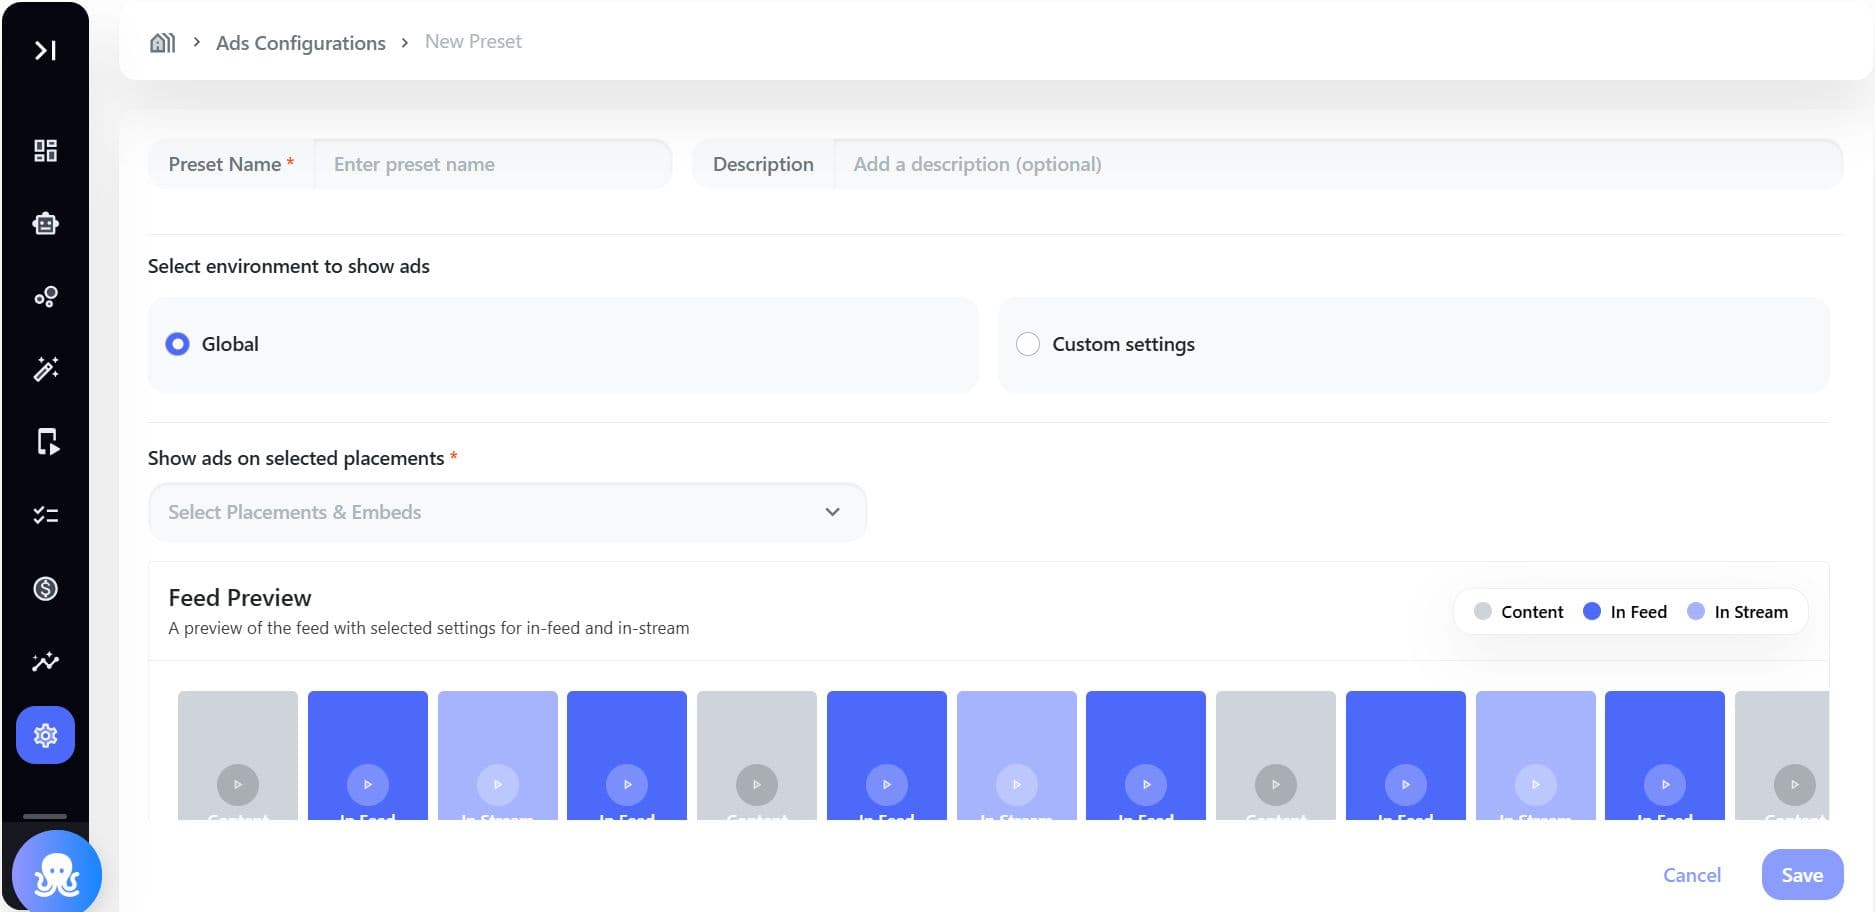Click the In Stream legend light-blue dot
The image size is (1875, 912).
pyautogui.click(x=1696, y=611)
